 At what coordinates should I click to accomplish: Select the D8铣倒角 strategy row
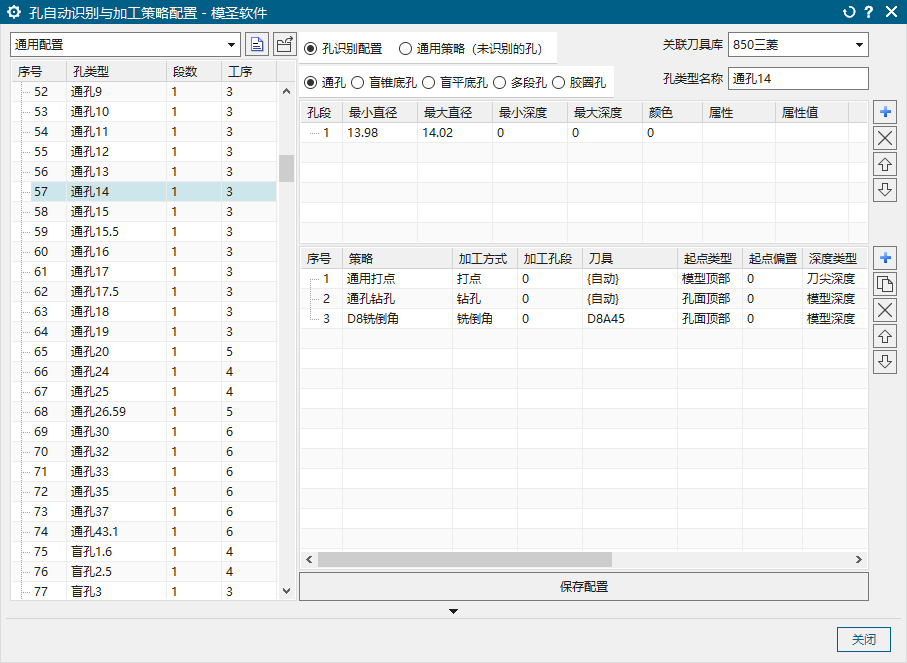click(584, 319)
